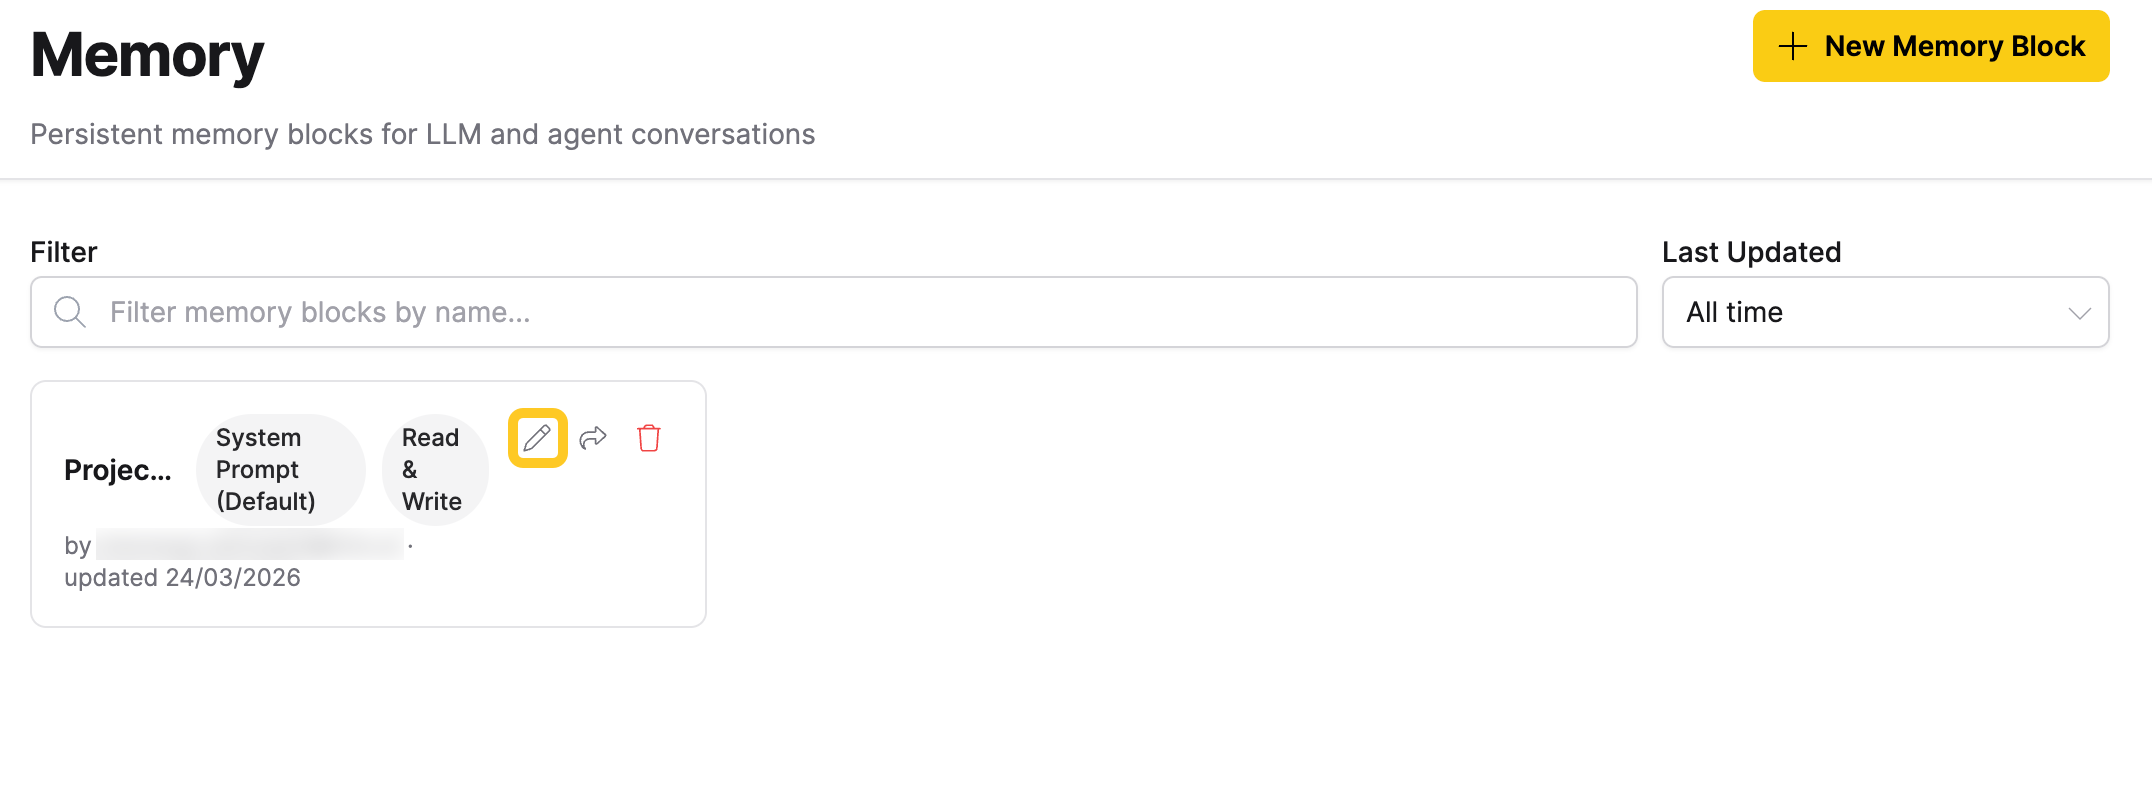The image size is (2152, 794).
Task: Click the magnifying glass search icon
Action: (69, 312)
